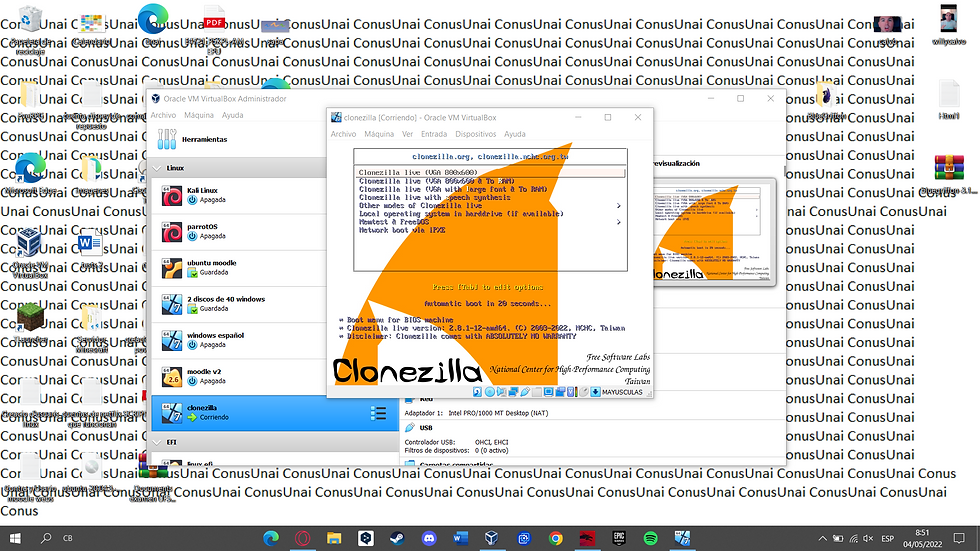Click the hard disk activity icon in VM status bar

click(478, 392)
